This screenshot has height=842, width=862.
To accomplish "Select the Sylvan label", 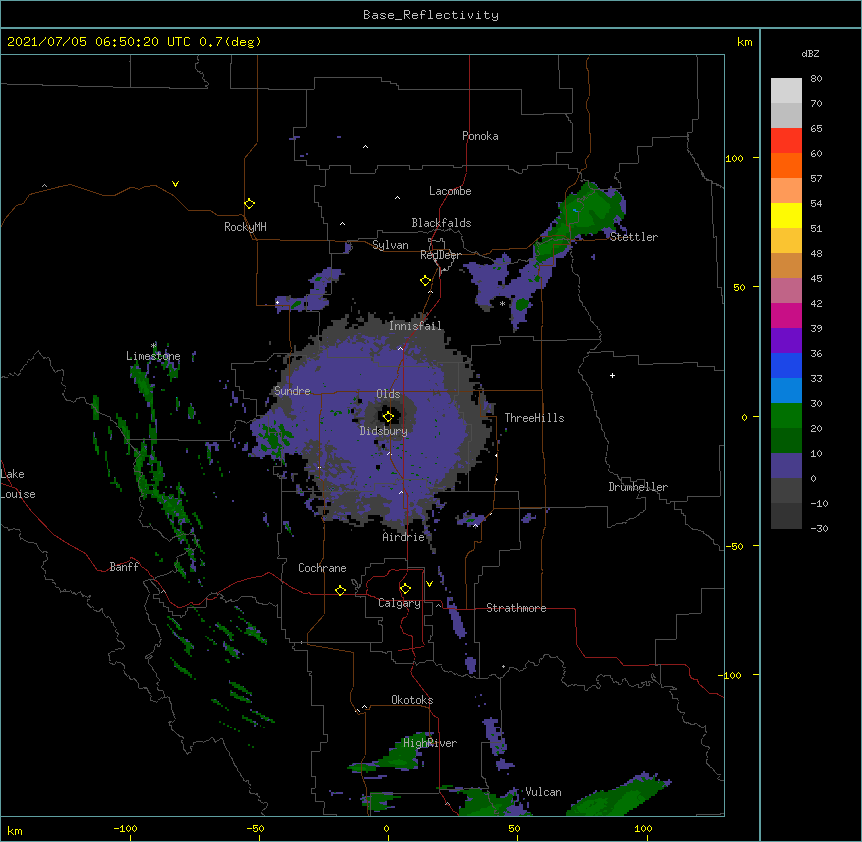I will coord(390,245).
